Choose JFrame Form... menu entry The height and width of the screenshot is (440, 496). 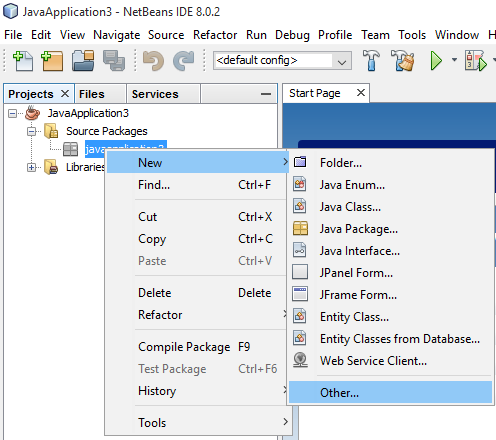point(390,295)
